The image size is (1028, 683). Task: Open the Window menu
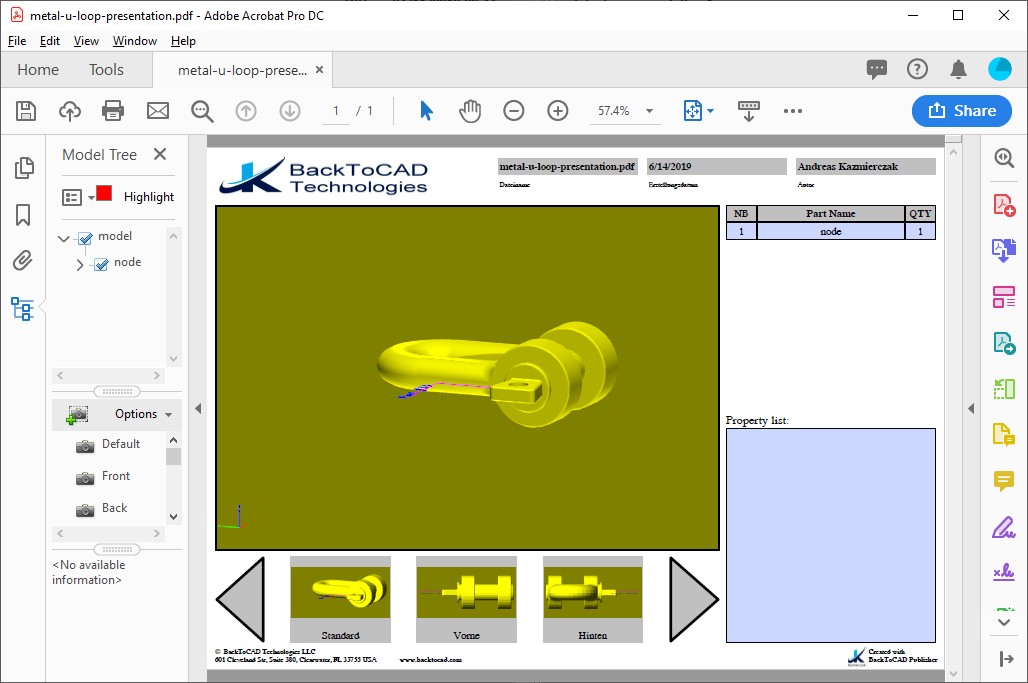[134, 41]
